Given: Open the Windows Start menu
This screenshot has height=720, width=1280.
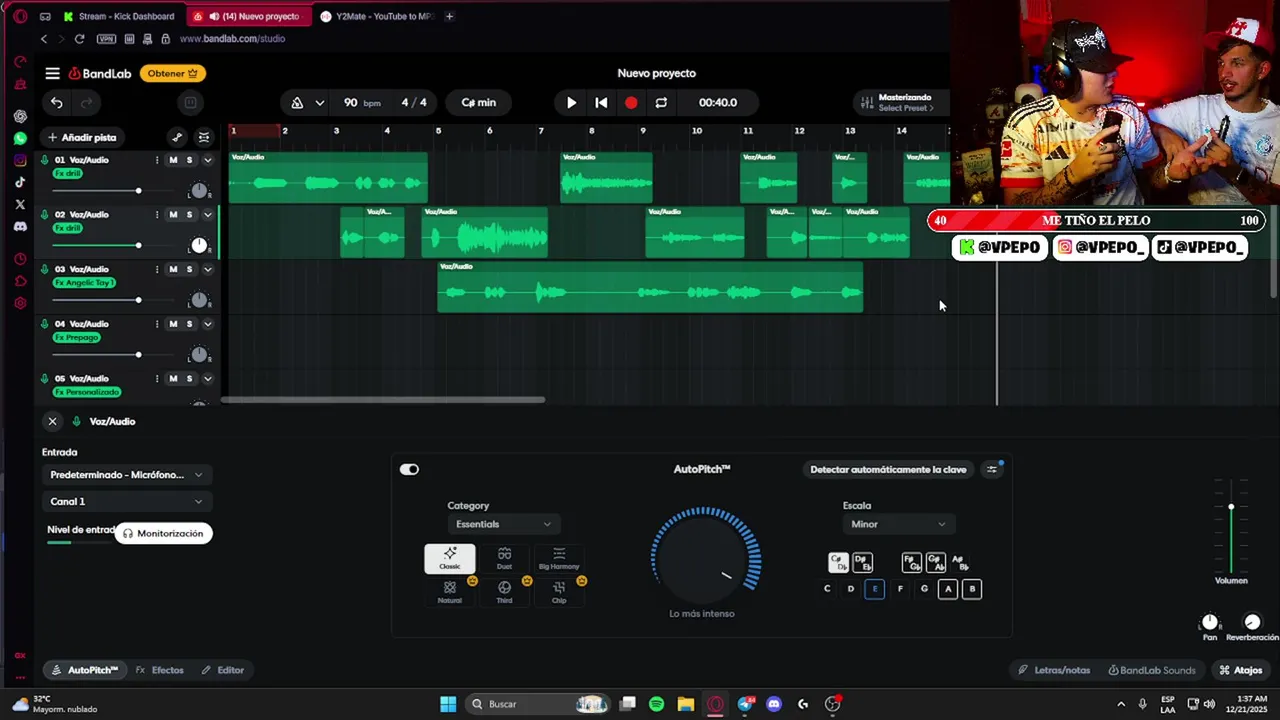Looking at the screenshot, I should [448, 704].
